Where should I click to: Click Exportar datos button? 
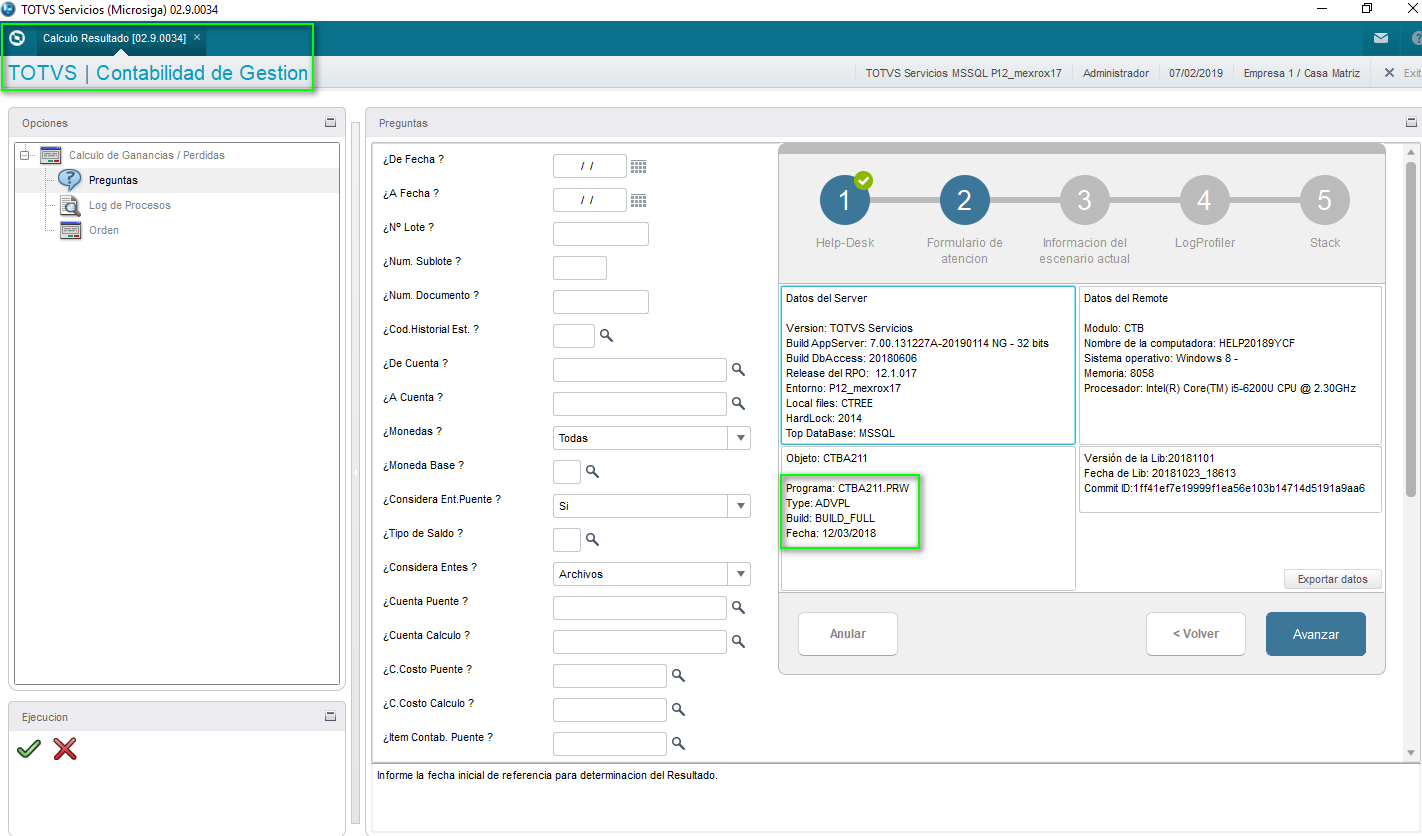1333,579
